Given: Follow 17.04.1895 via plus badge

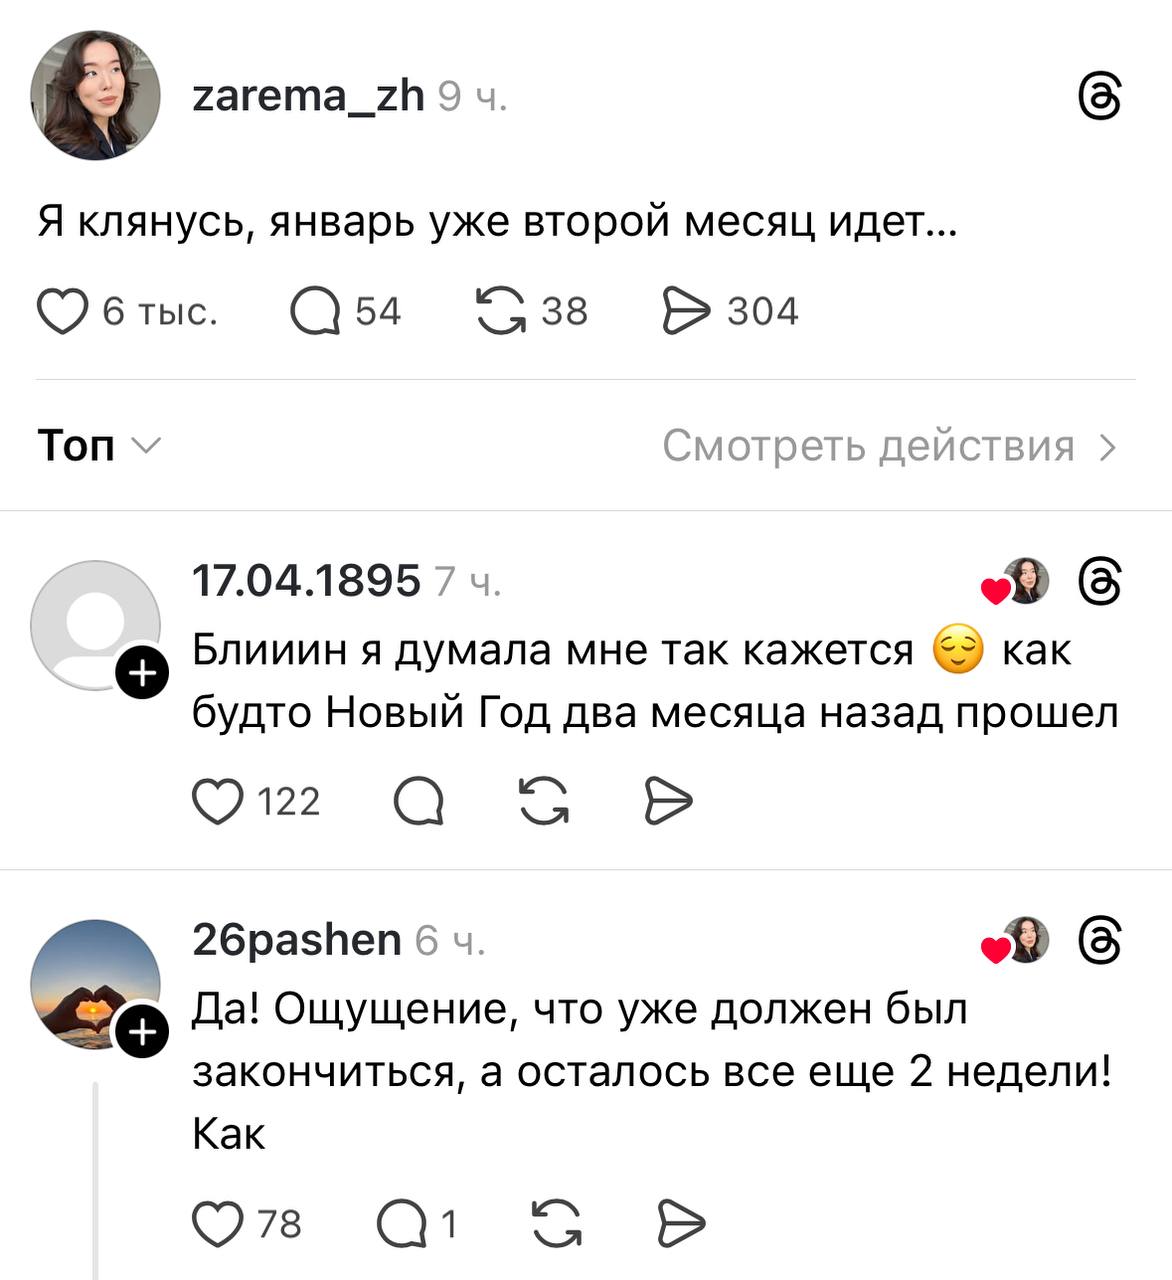Looking at the screenshot, I should coord(143,675).
